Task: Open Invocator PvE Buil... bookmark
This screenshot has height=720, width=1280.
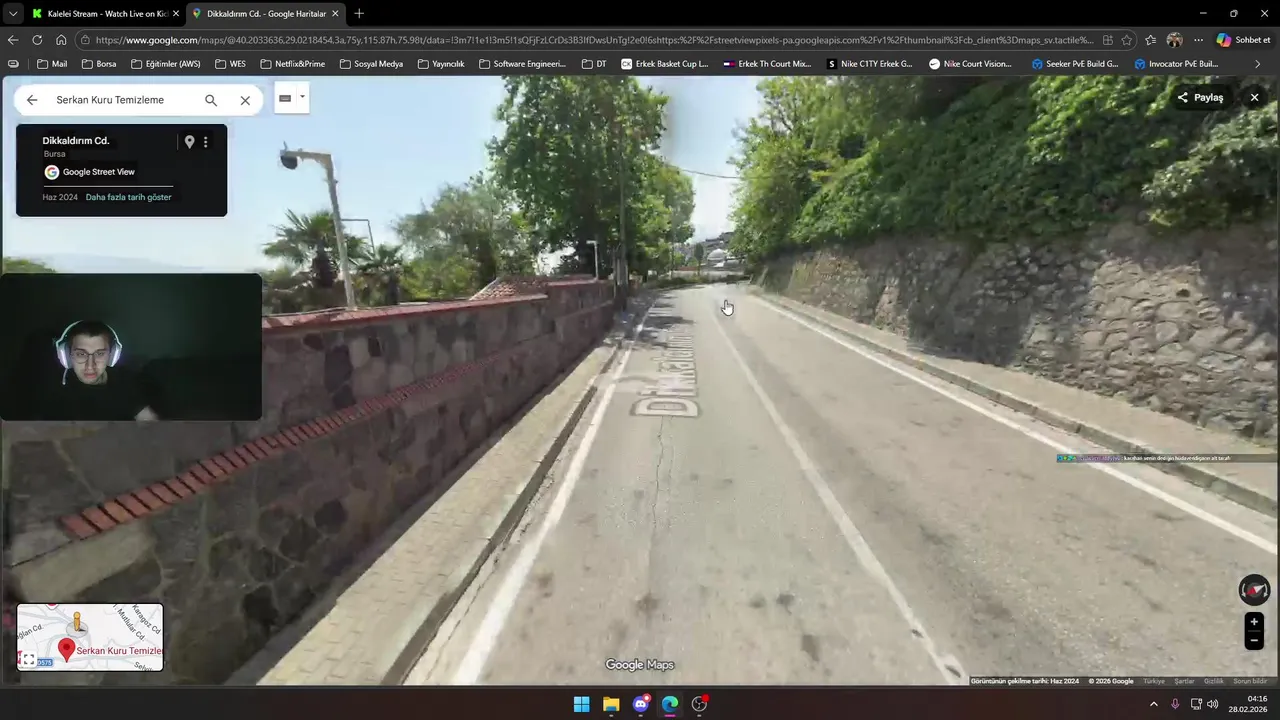Action: [1176, 64]
